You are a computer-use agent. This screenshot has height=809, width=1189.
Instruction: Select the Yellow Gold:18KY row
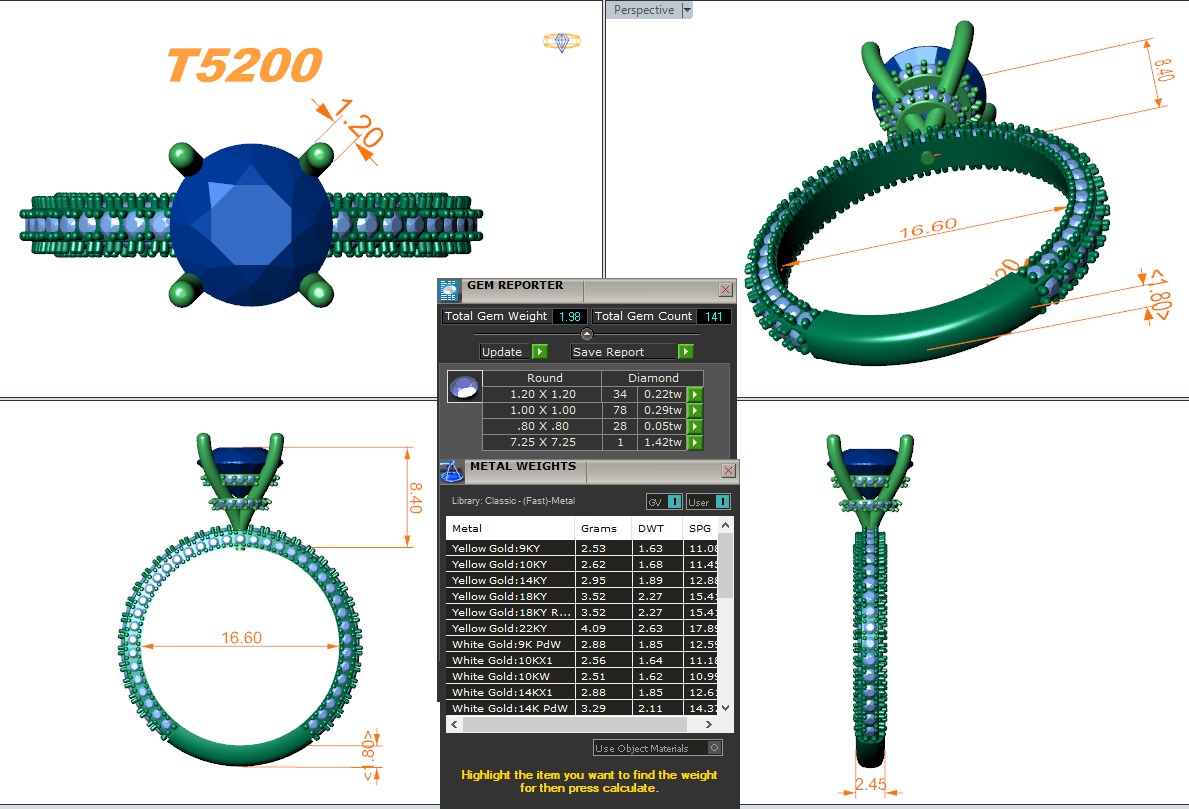coord(511,596)
